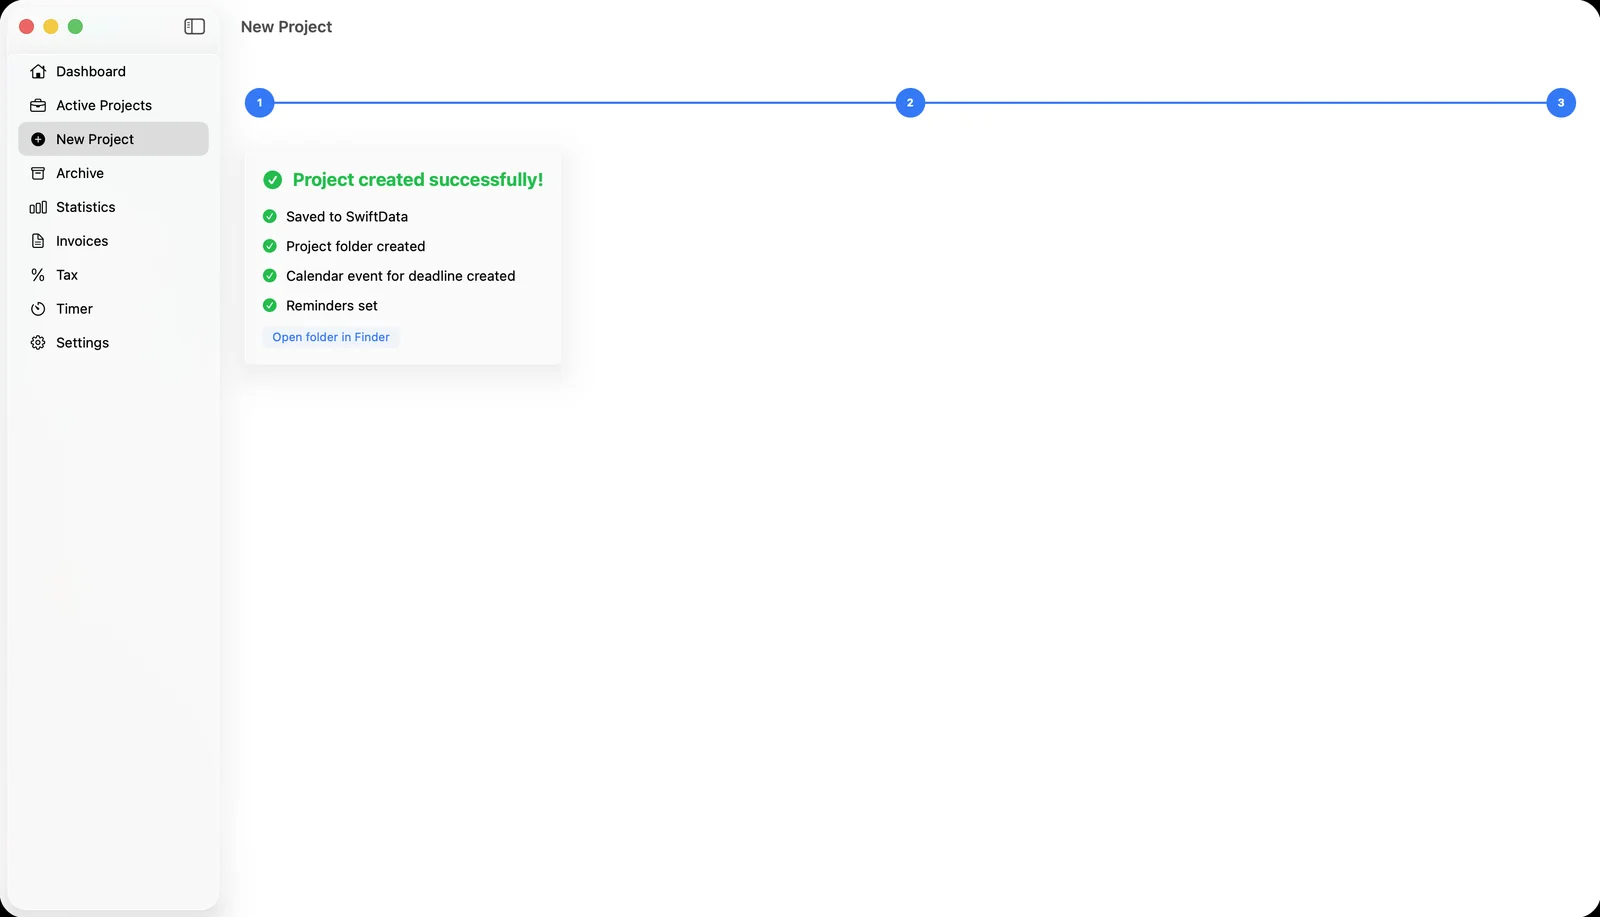Open the Archive section

113,174
